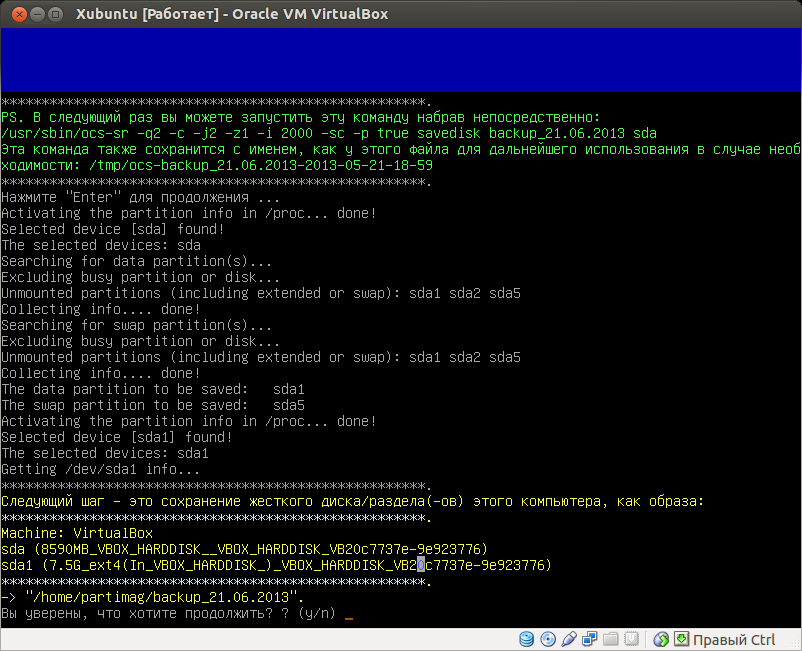
Task: Minimize the Xubuntu VirtualBox window
Action: pos(37,14)
